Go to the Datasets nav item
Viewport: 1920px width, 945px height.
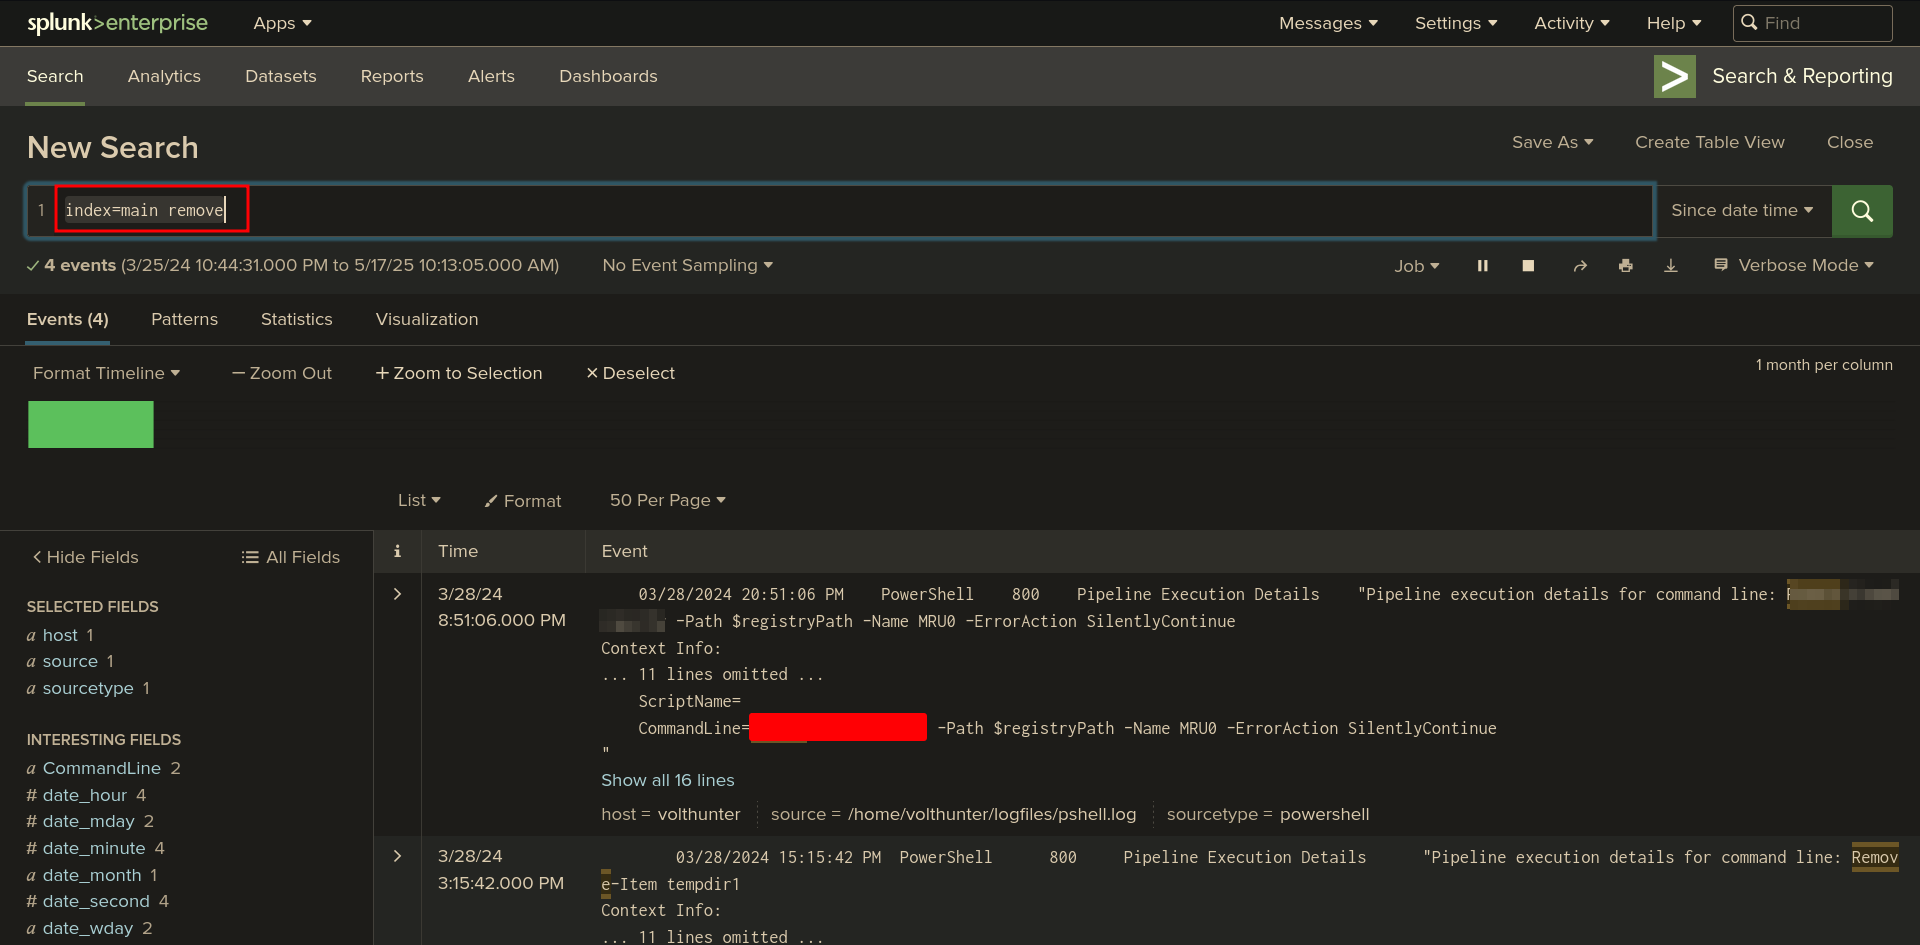point(281,76)
